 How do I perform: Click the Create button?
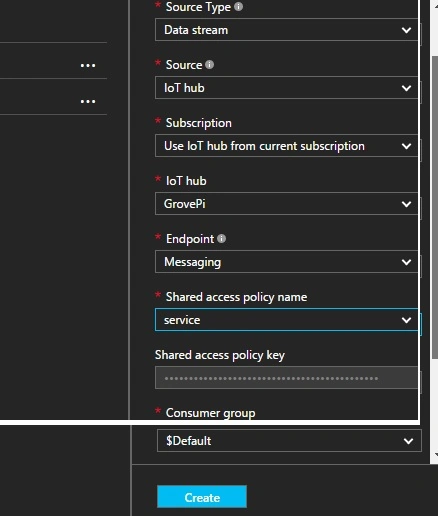click(x=202, y=497)
